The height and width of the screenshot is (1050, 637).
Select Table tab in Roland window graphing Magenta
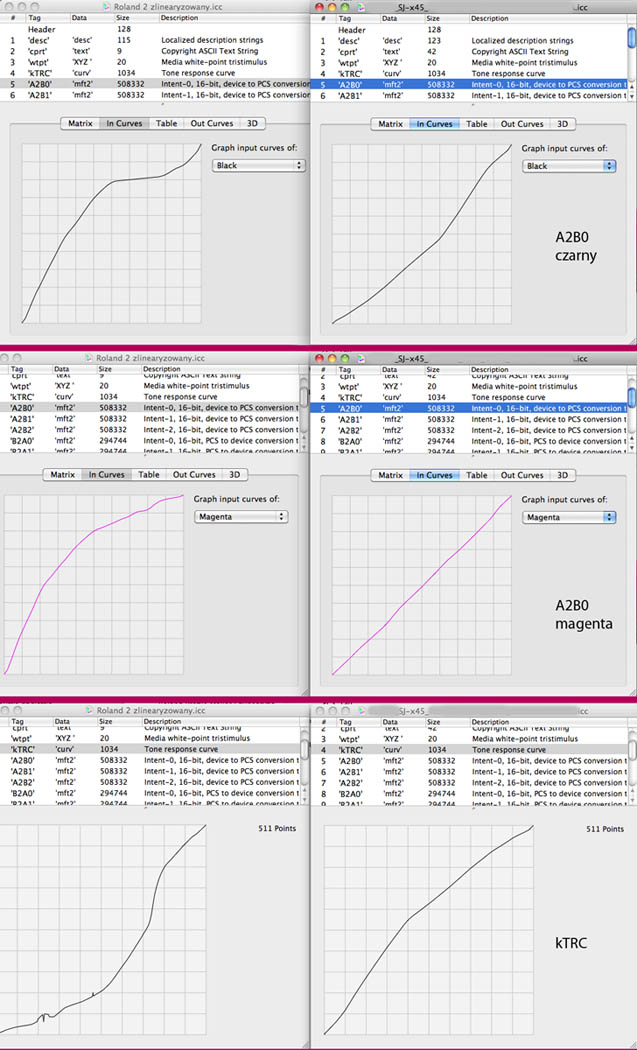click(149, 474)
